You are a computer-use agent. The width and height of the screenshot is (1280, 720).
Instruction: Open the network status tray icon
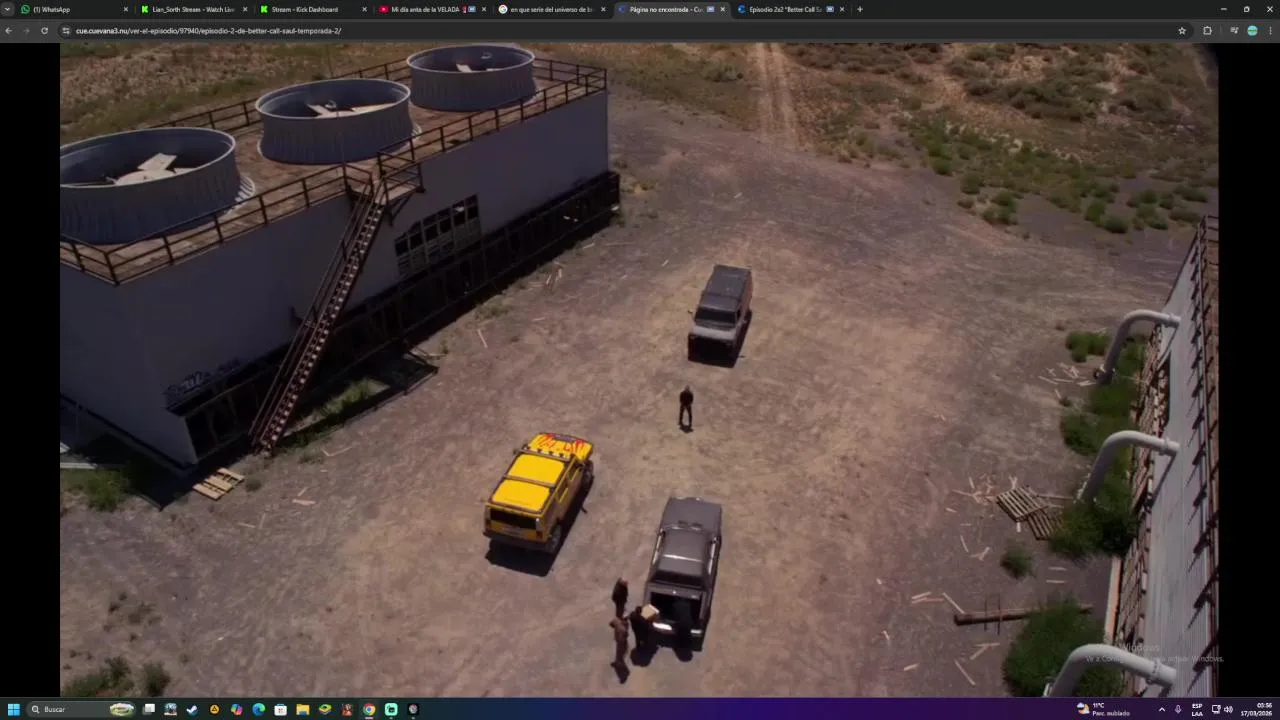tap(1216, 709)
